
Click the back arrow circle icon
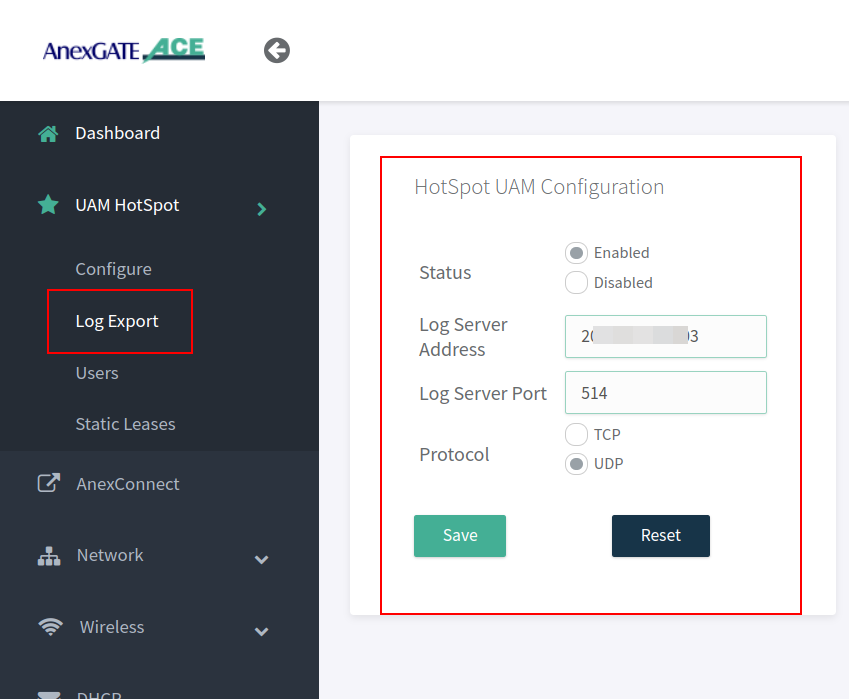277,50
